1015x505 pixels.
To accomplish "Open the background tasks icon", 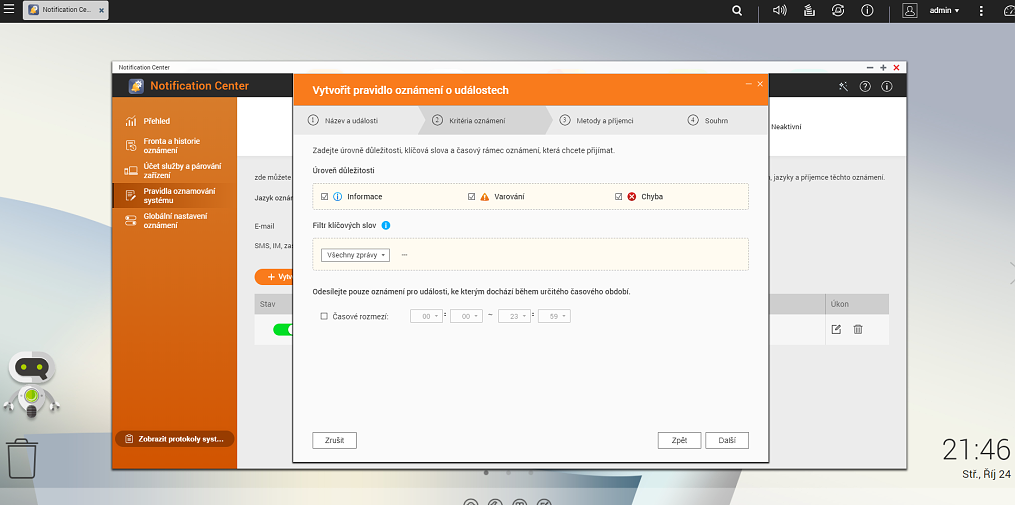I will tap(809, 10).
